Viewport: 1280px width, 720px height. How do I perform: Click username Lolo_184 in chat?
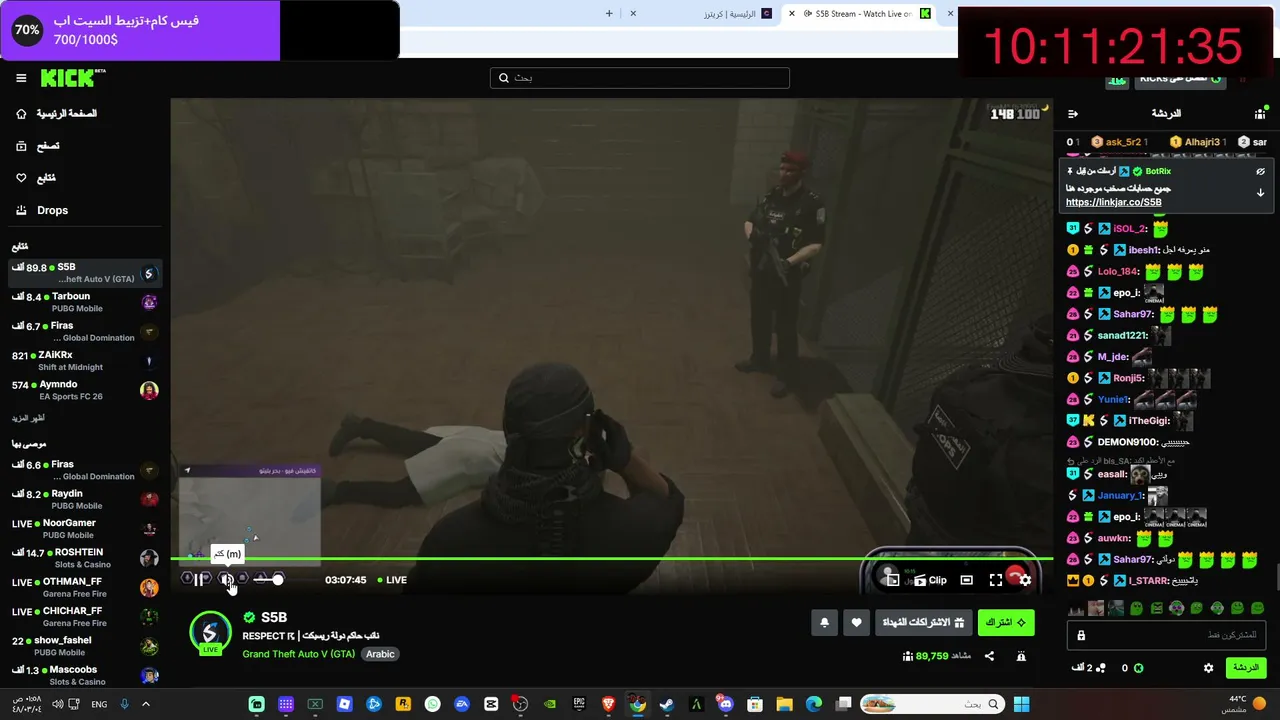coord(1118,271)
